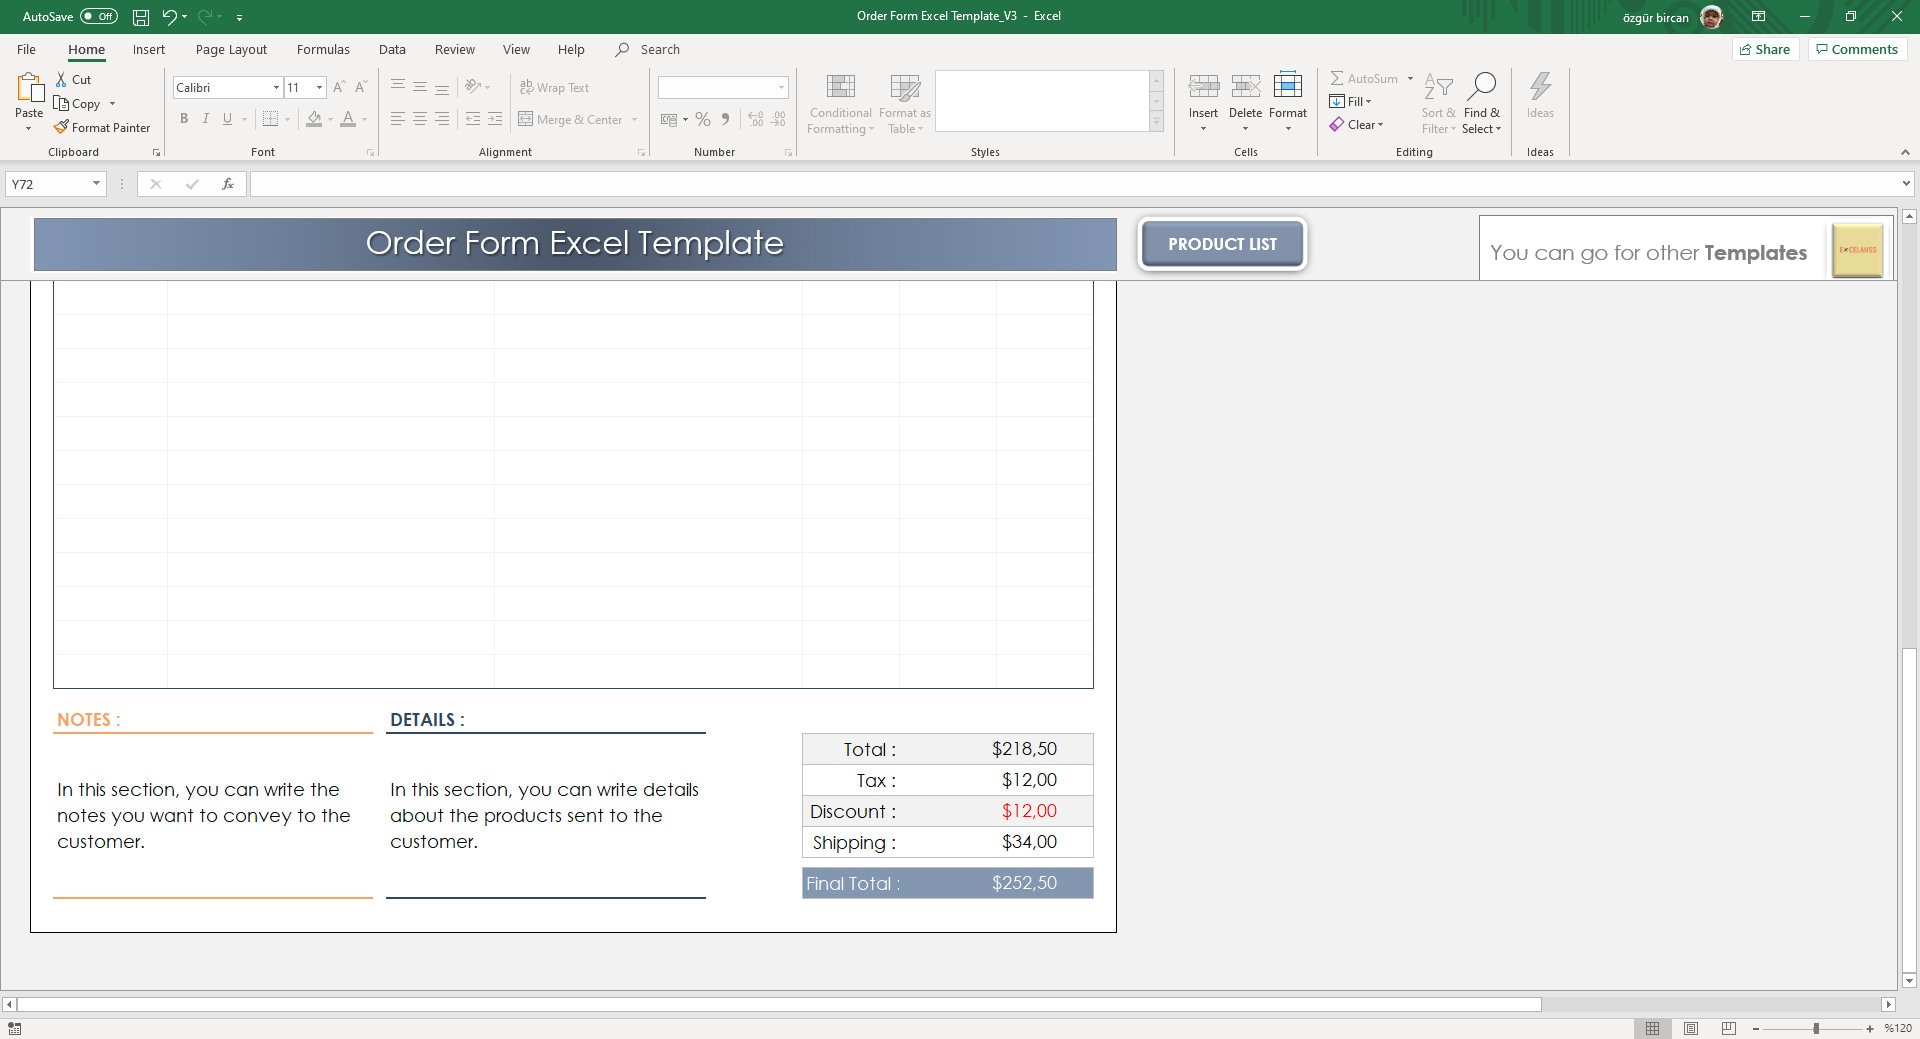1920x1039 pixels.
Task: Switch to the Formulas tab
Action: [x=322, y=49]
